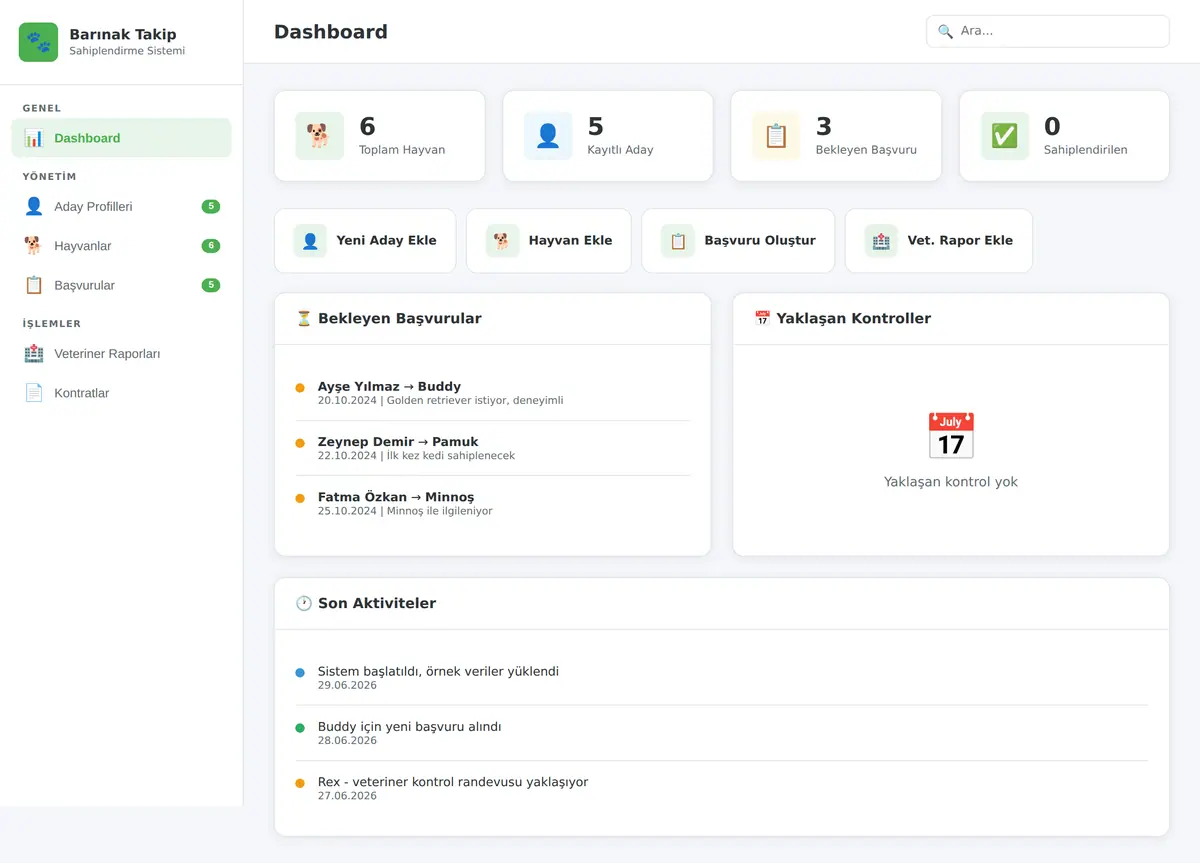This screenshot has height=863, width=1200.
Task: Focus the Ara... search field
Action: [x=1048, y=31]
